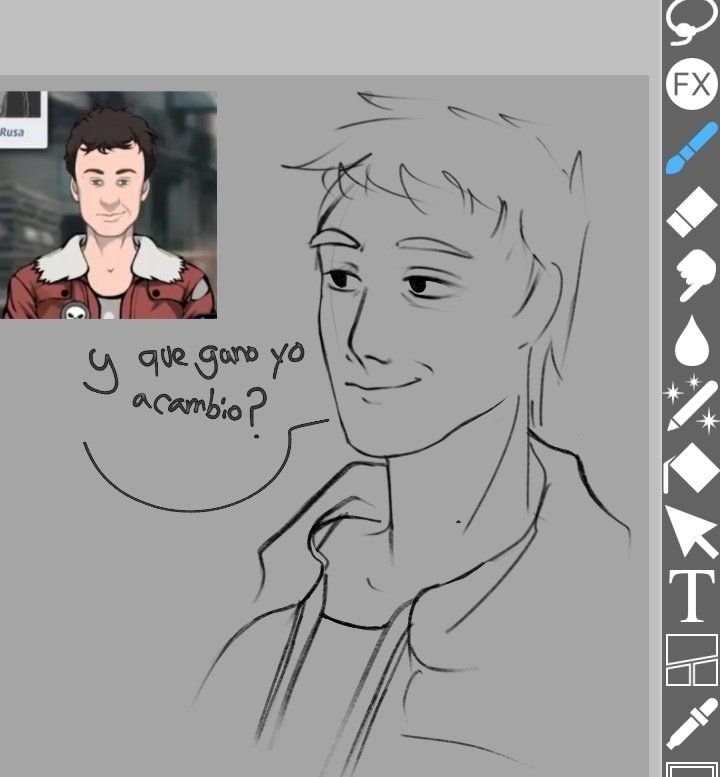Select the Blur water-drop tool

692,340
